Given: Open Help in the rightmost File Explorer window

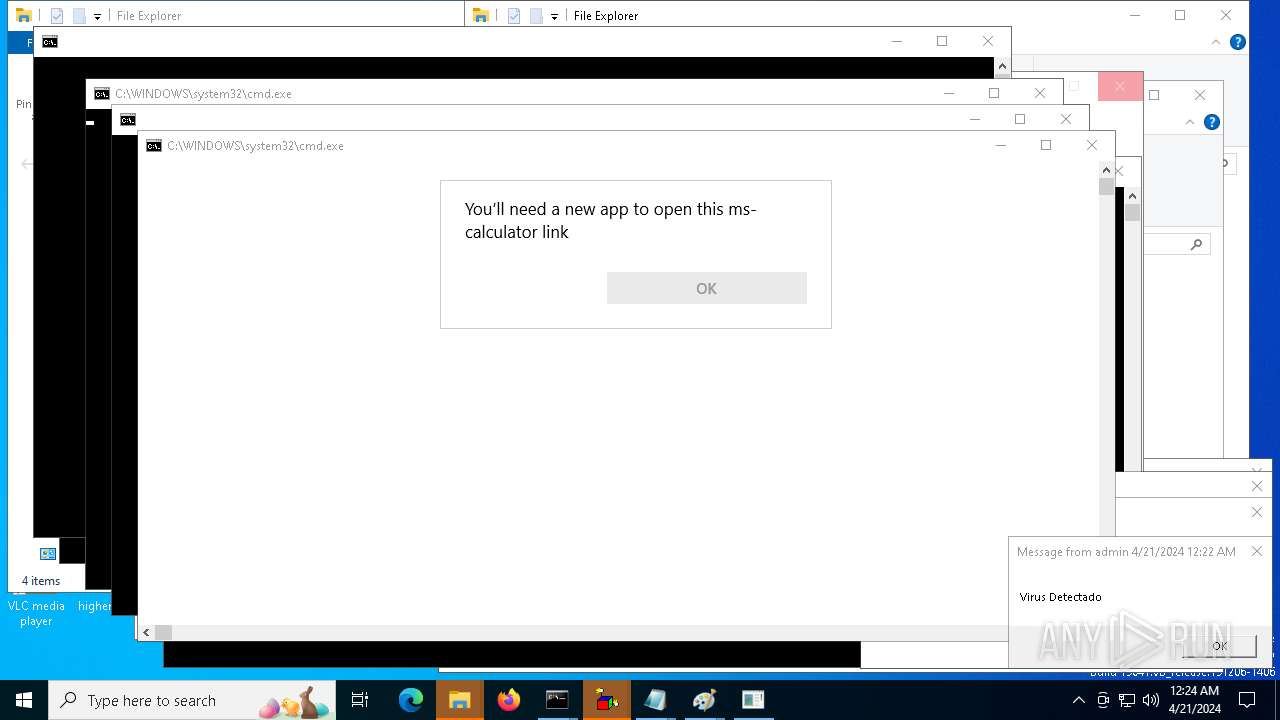Looking at the screenshot, I should pyautogui.click(x=1237, y=42).
